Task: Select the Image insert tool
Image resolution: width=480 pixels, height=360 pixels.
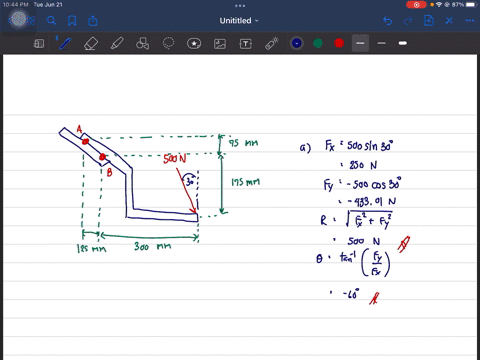Action: click(x=220, y=44)
